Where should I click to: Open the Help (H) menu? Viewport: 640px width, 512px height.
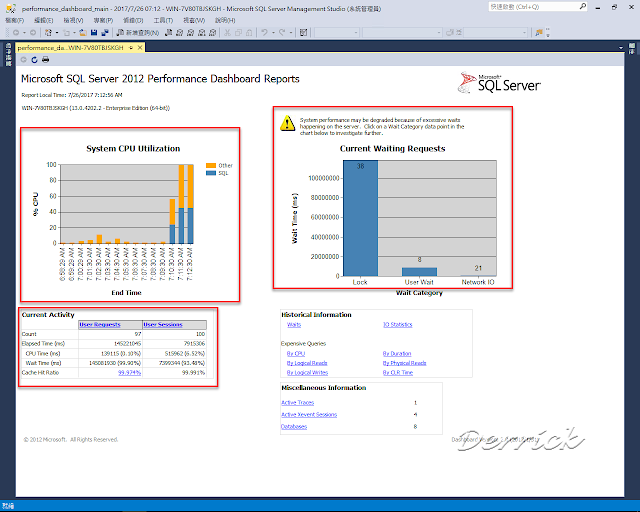coord(225,20)
